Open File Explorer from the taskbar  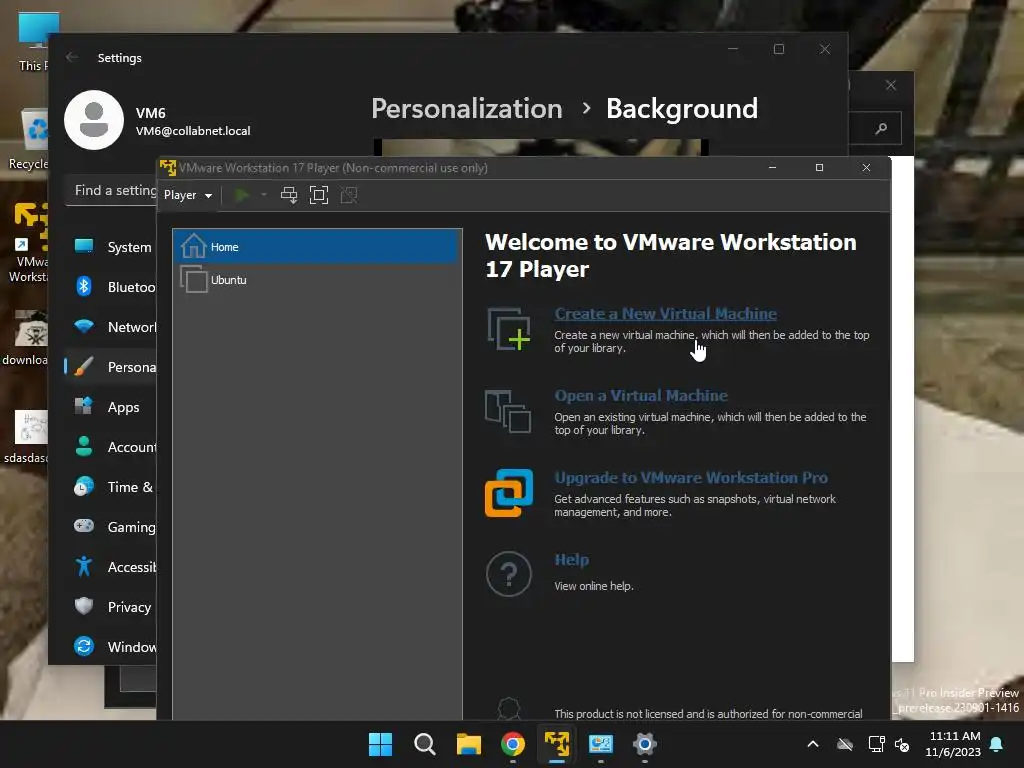coord(469,744)
